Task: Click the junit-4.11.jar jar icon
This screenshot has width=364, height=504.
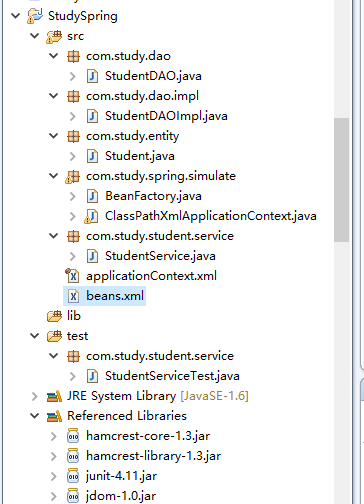Action: pos(73,476)
